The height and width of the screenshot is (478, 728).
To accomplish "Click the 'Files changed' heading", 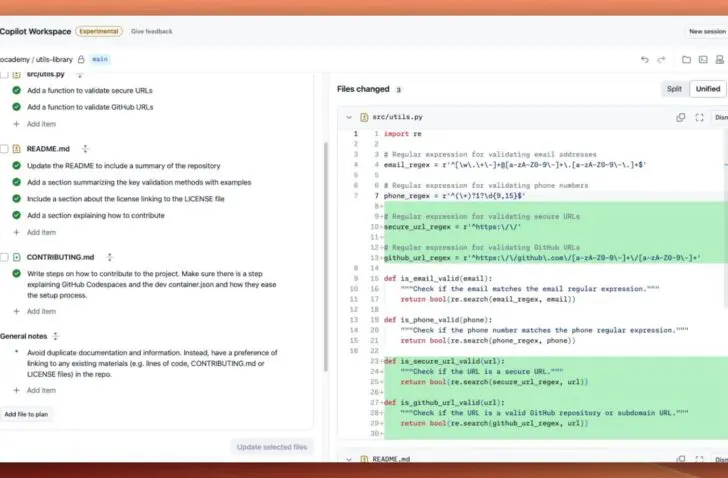I will pos(363,89).
